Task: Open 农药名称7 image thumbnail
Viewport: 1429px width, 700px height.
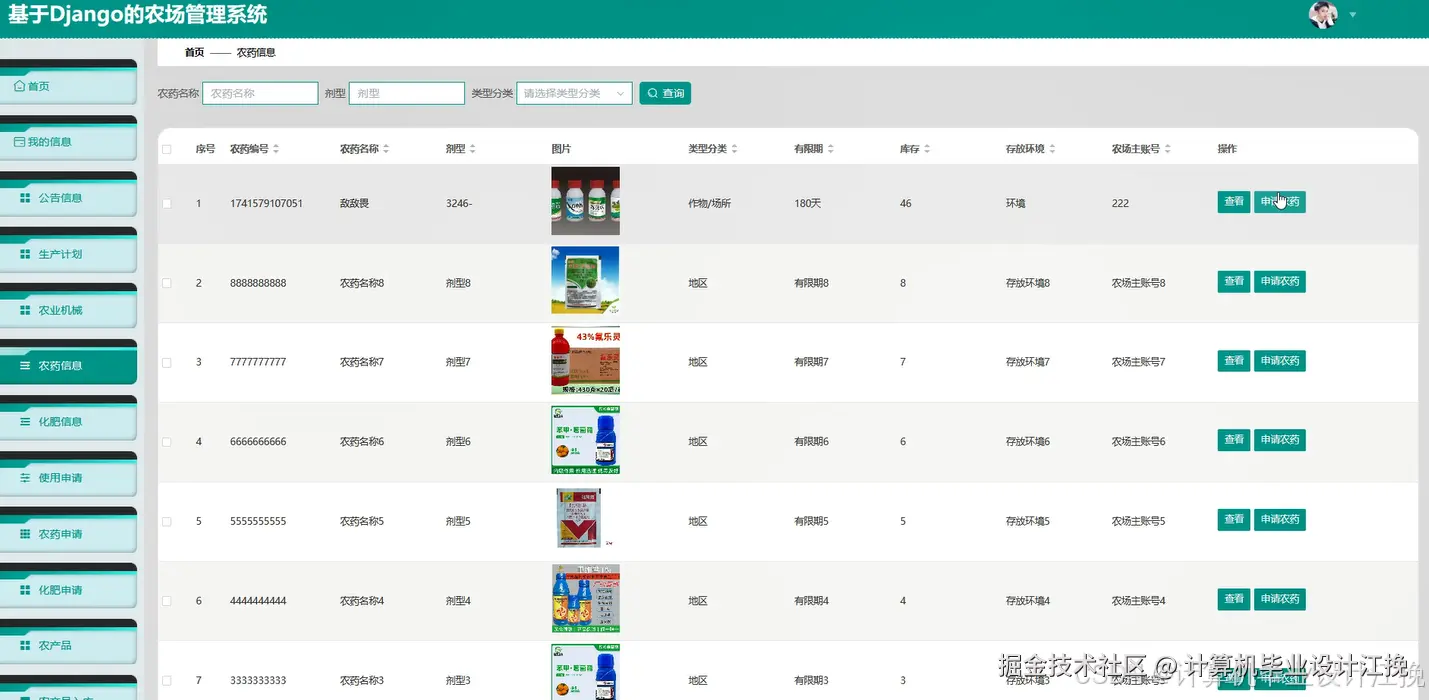Action: pyautogui.click(x=585, y=360)
